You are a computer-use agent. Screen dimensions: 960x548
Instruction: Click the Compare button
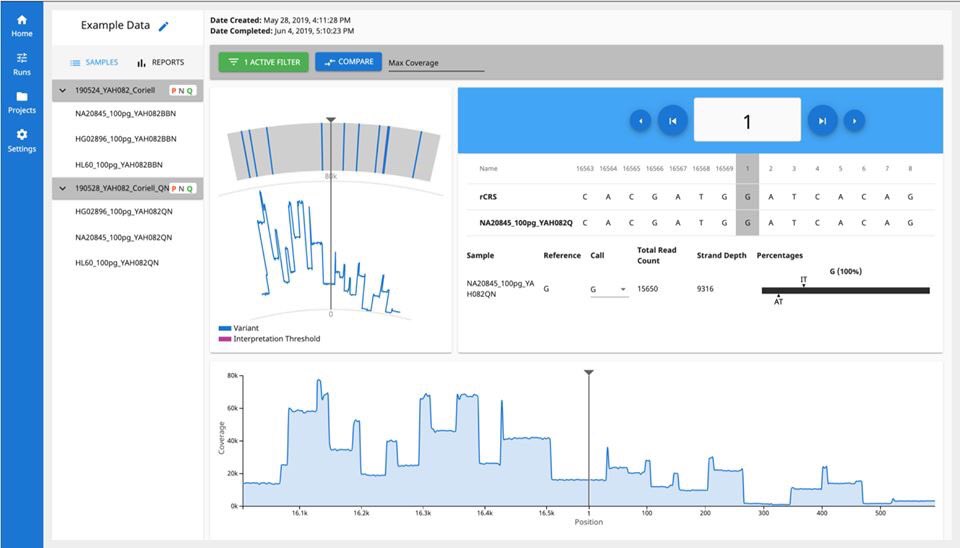click(x=348, y=62)
